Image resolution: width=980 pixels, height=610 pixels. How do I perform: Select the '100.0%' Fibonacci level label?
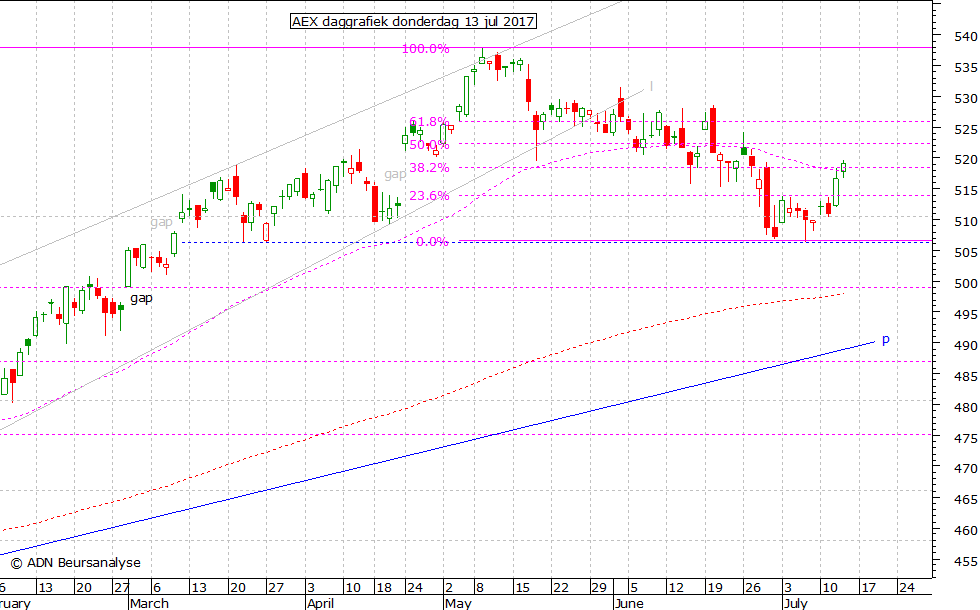point(425,49)
